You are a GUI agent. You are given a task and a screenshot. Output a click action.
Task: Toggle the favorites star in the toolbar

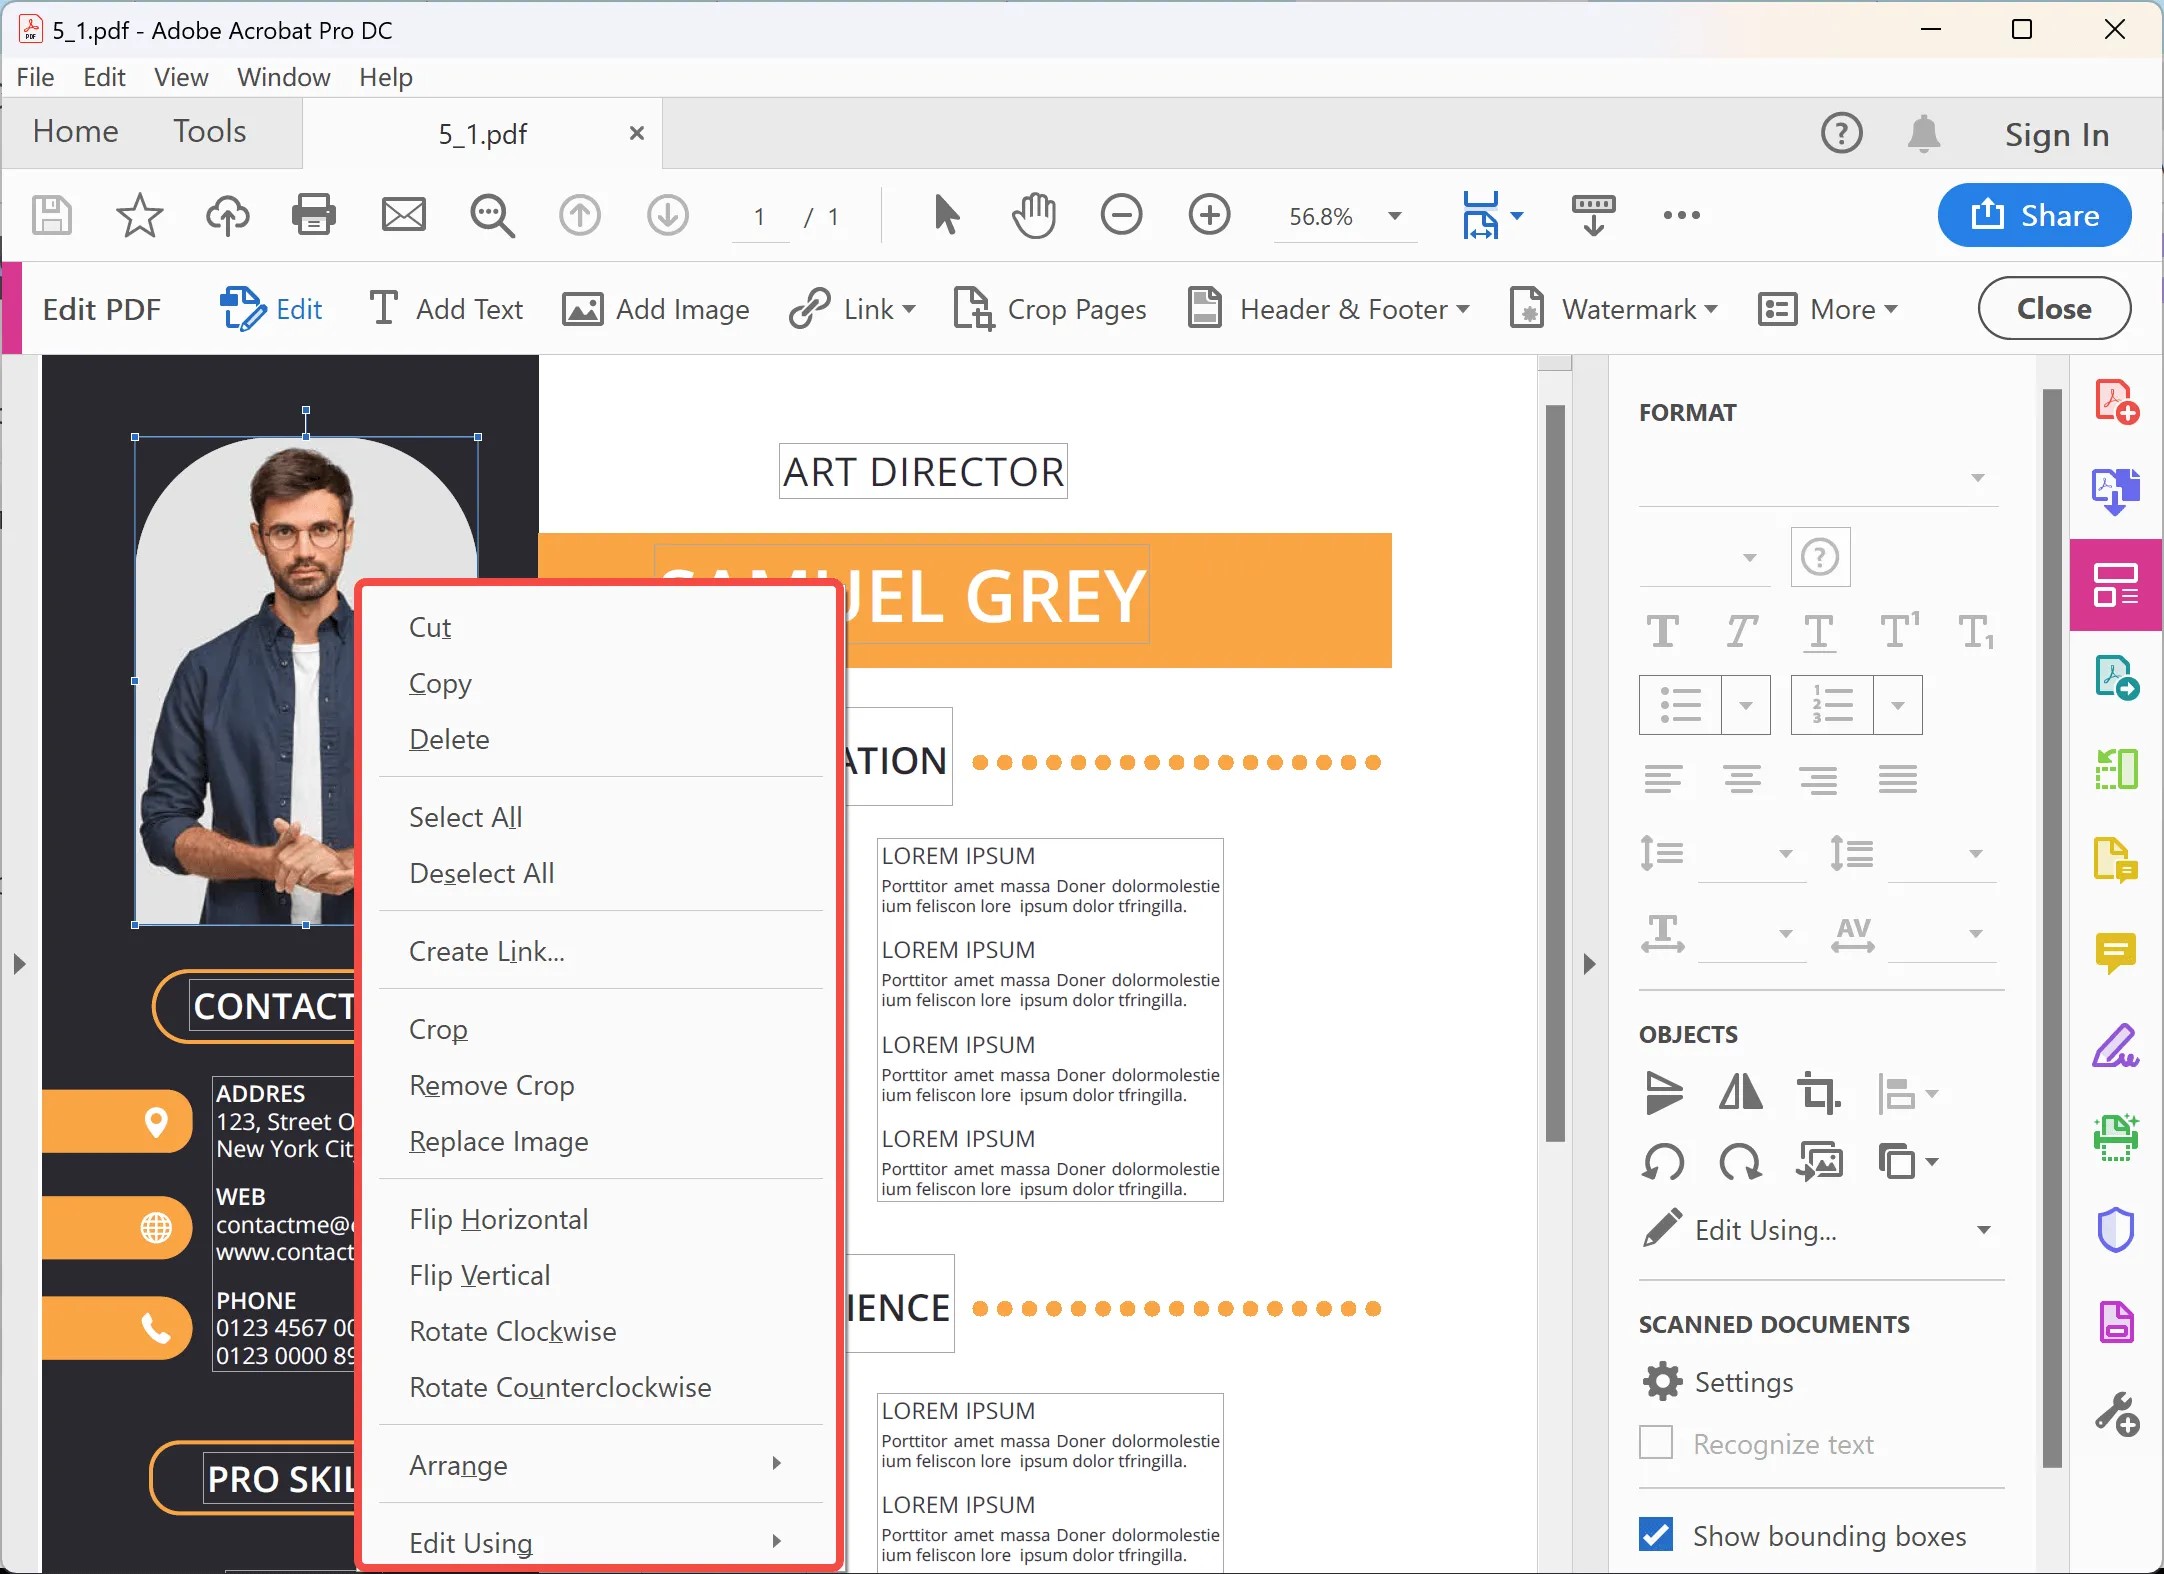pos(139,215)
